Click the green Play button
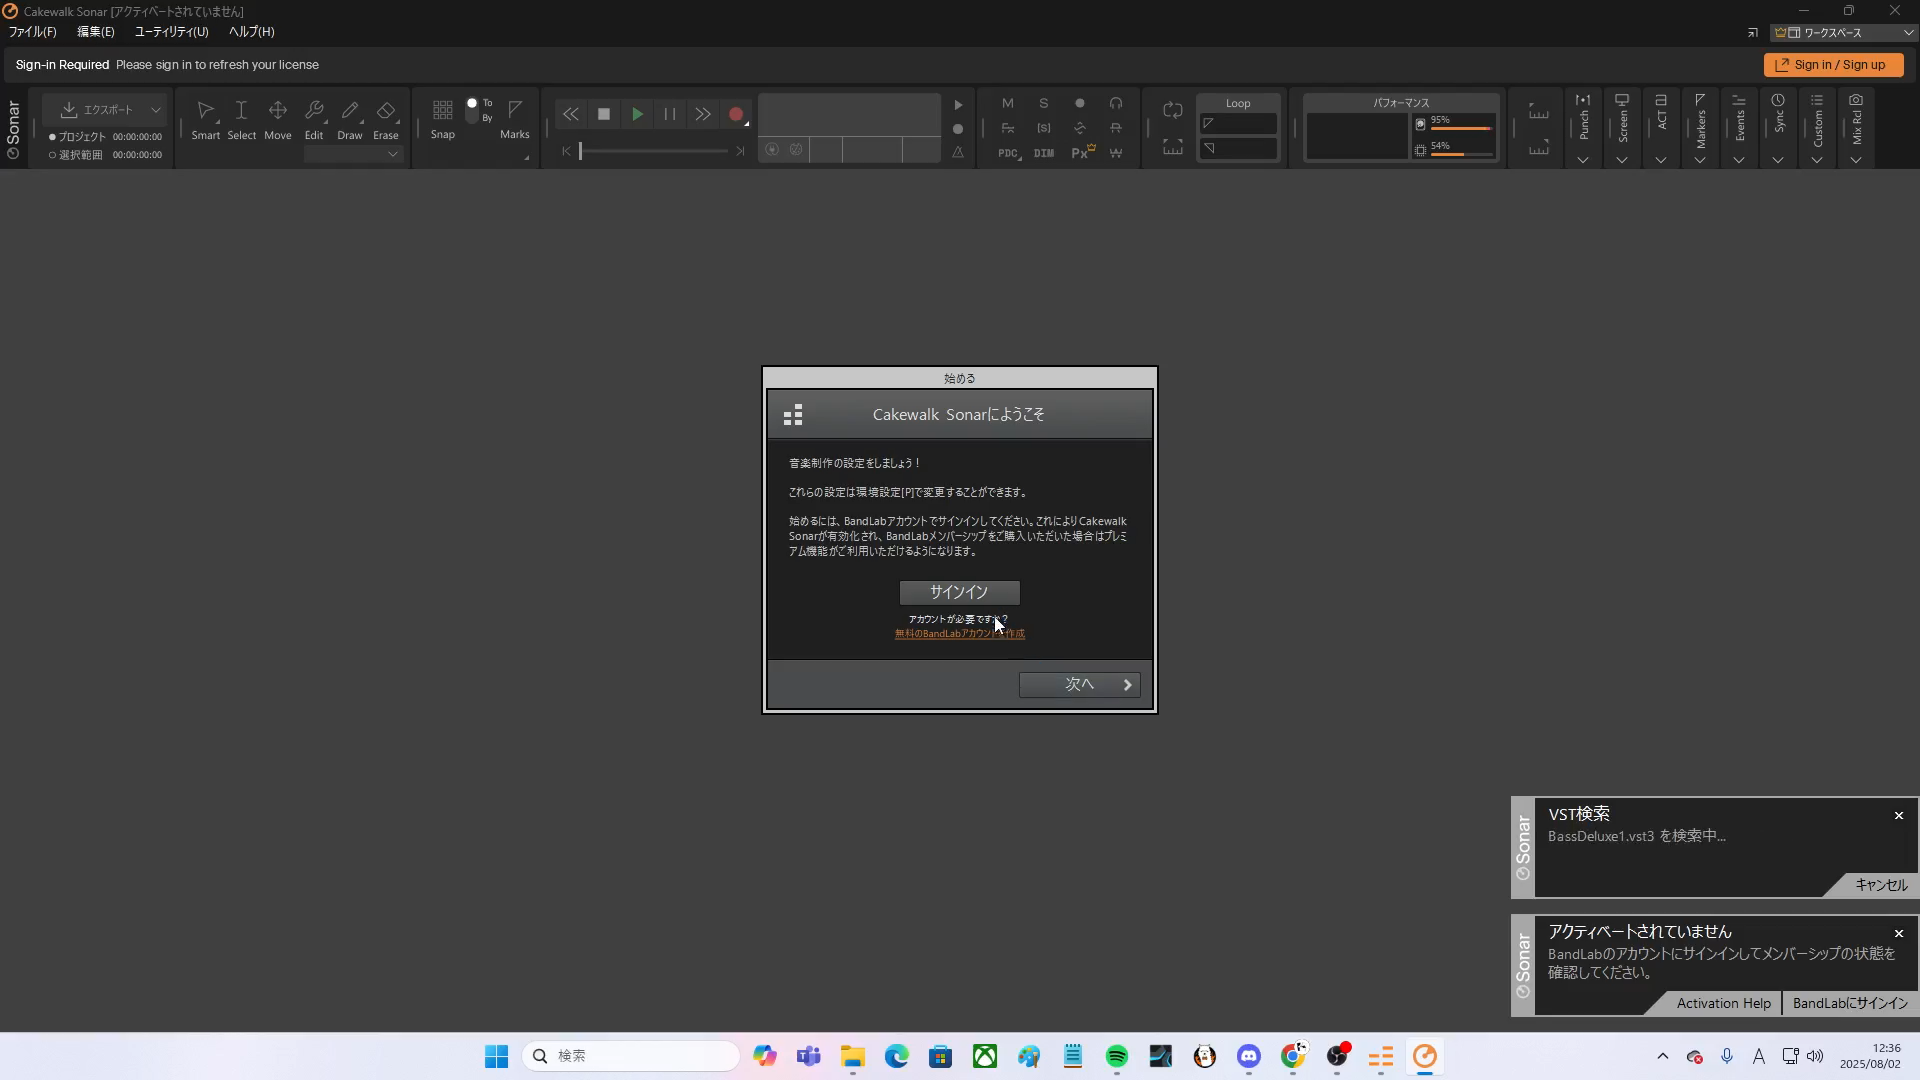Screen dimensions: 1920x1080 637,114
